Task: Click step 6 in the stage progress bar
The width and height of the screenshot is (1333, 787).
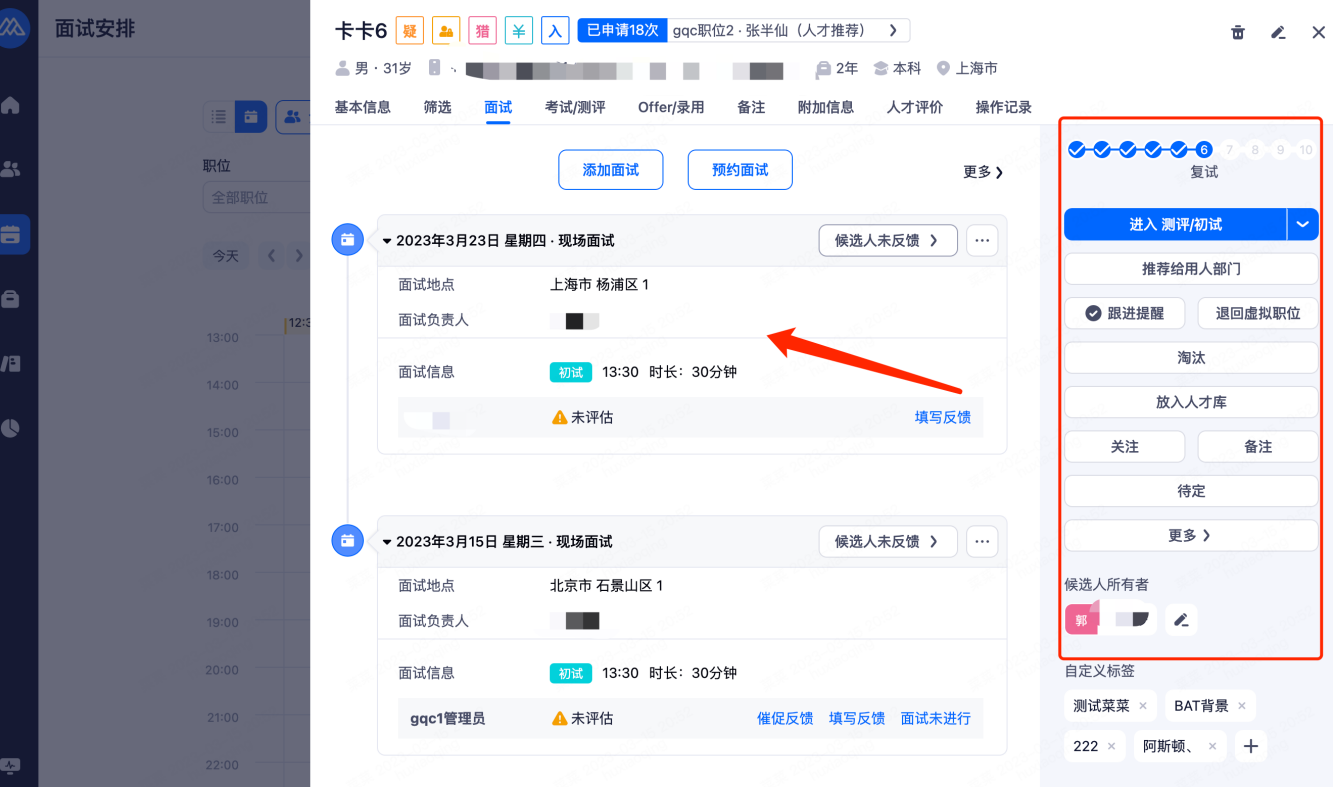Action: click(x=1204, y=150)
